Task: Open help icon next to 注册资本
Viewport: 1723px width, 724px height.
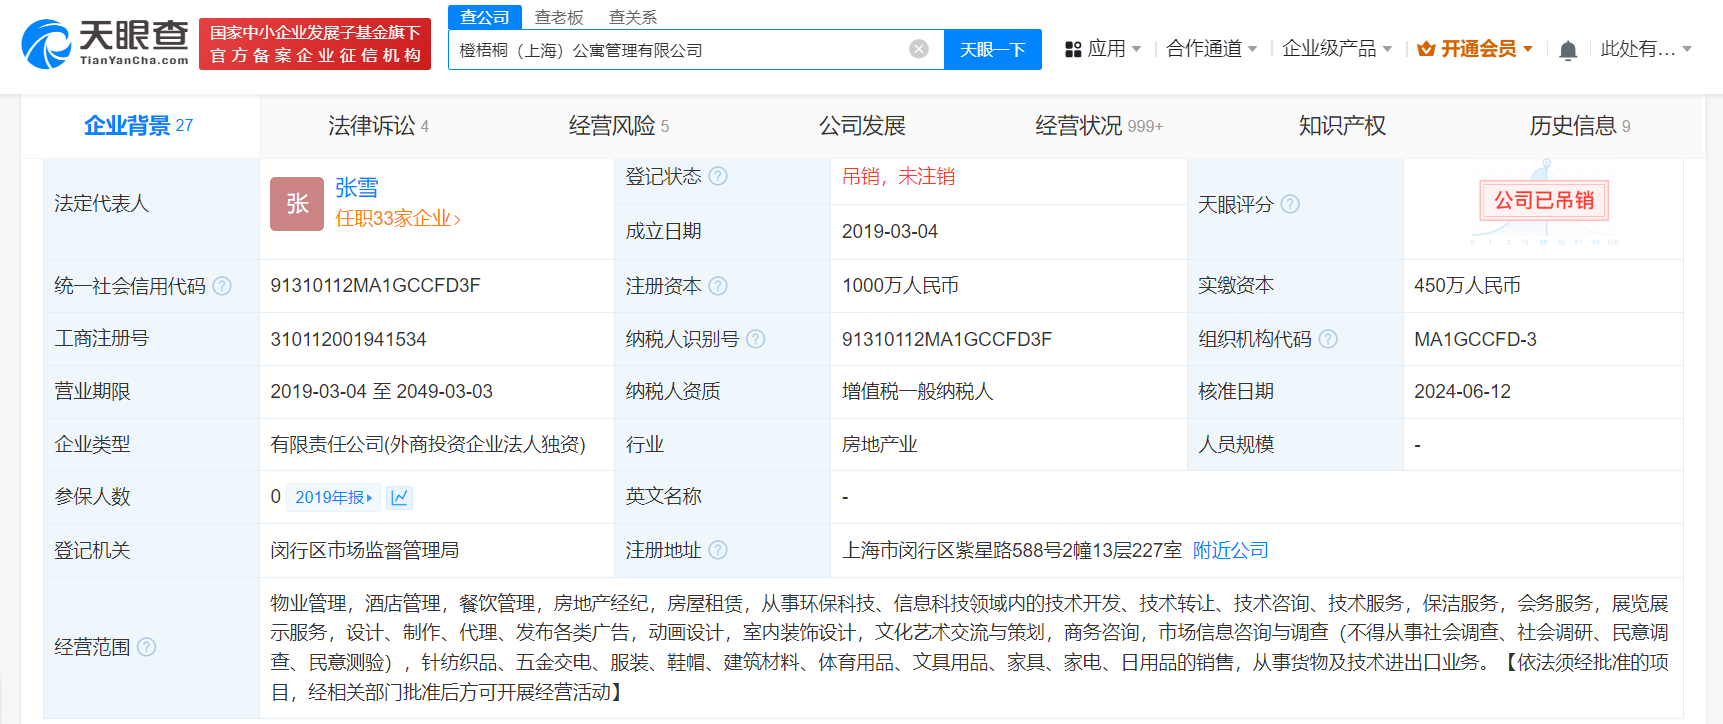Action: click(718, 286)
